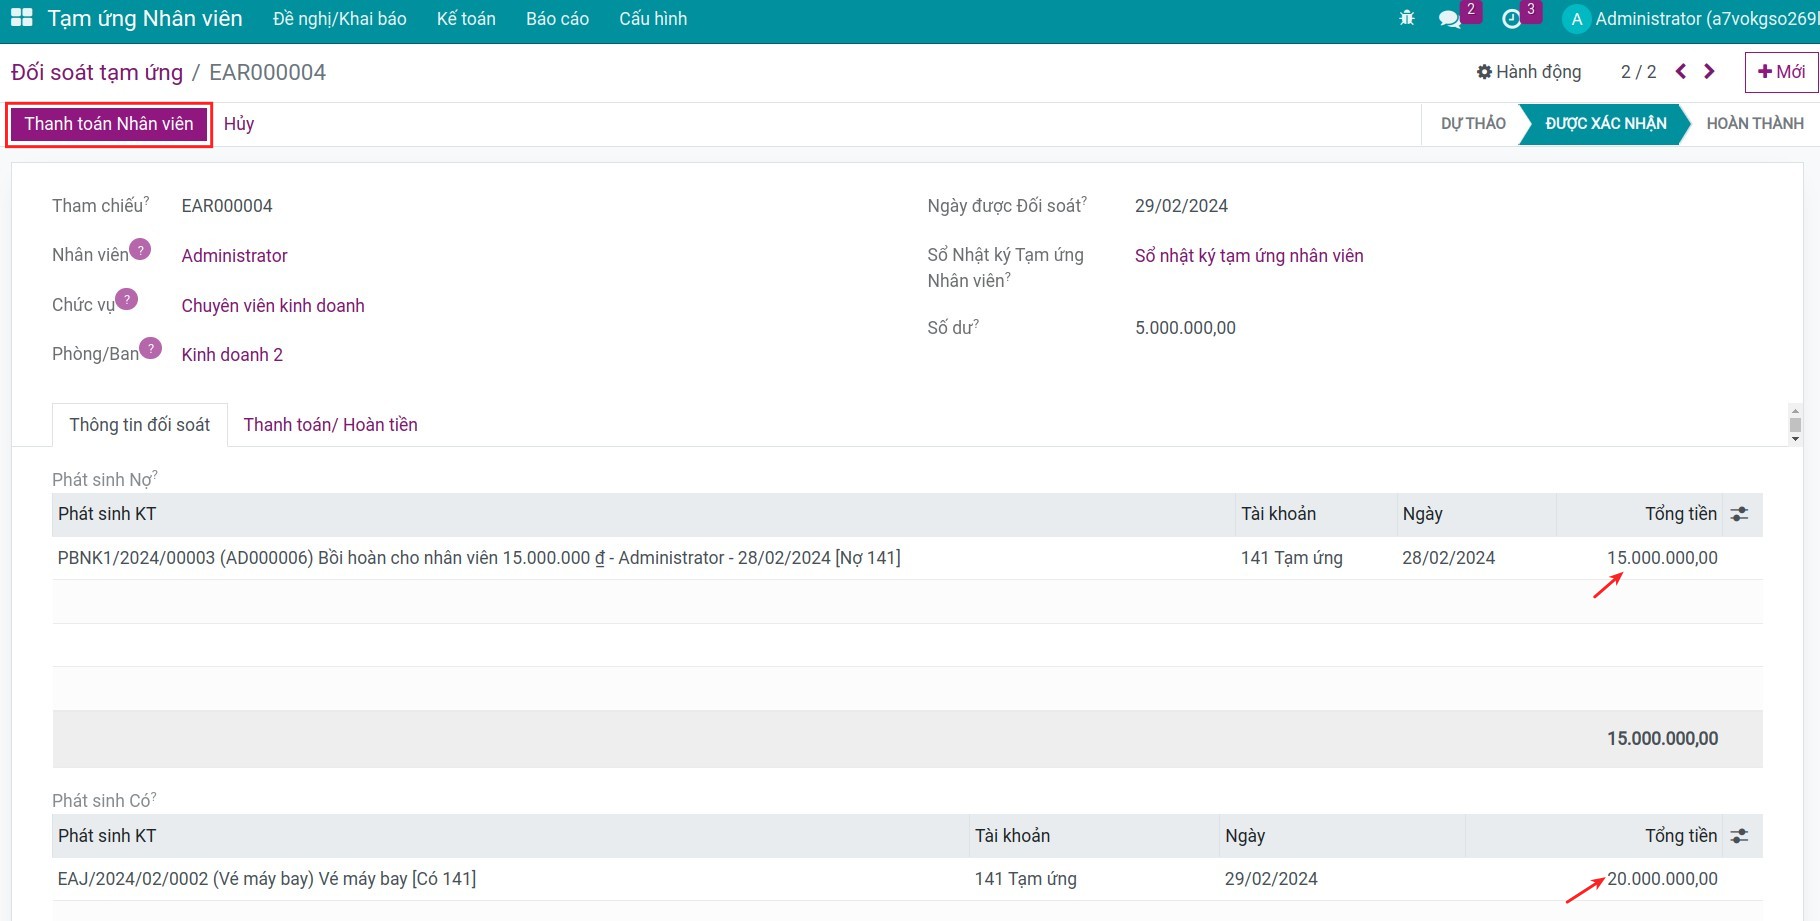Open the apps grid home menu icon
The width and height of the screenshot is (1820, 921).
21,18
